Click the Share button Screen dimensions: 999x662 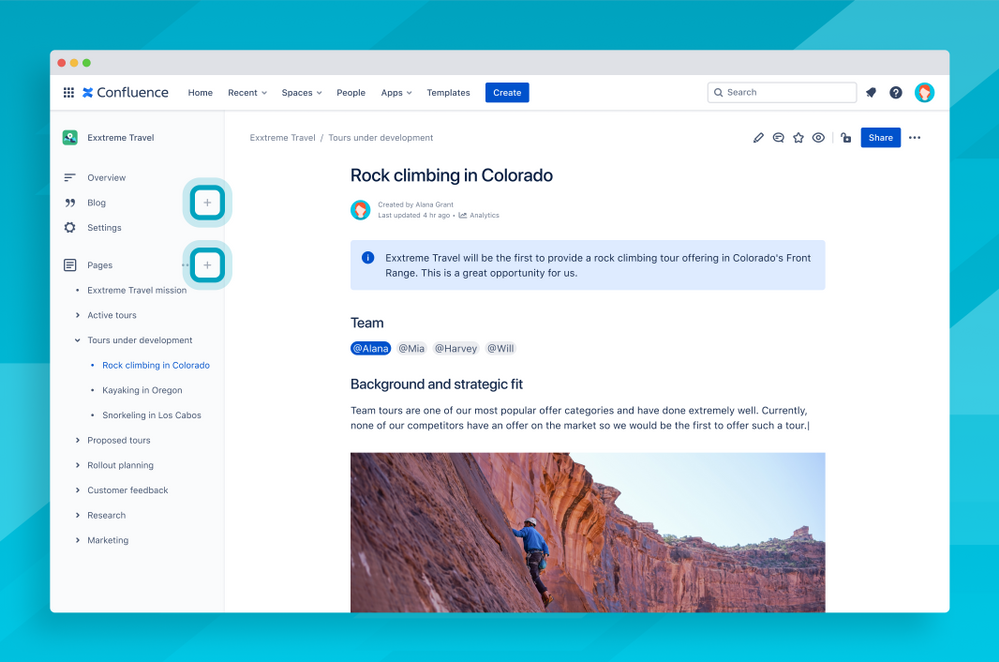pyautogui.click(x=880, y=138)
